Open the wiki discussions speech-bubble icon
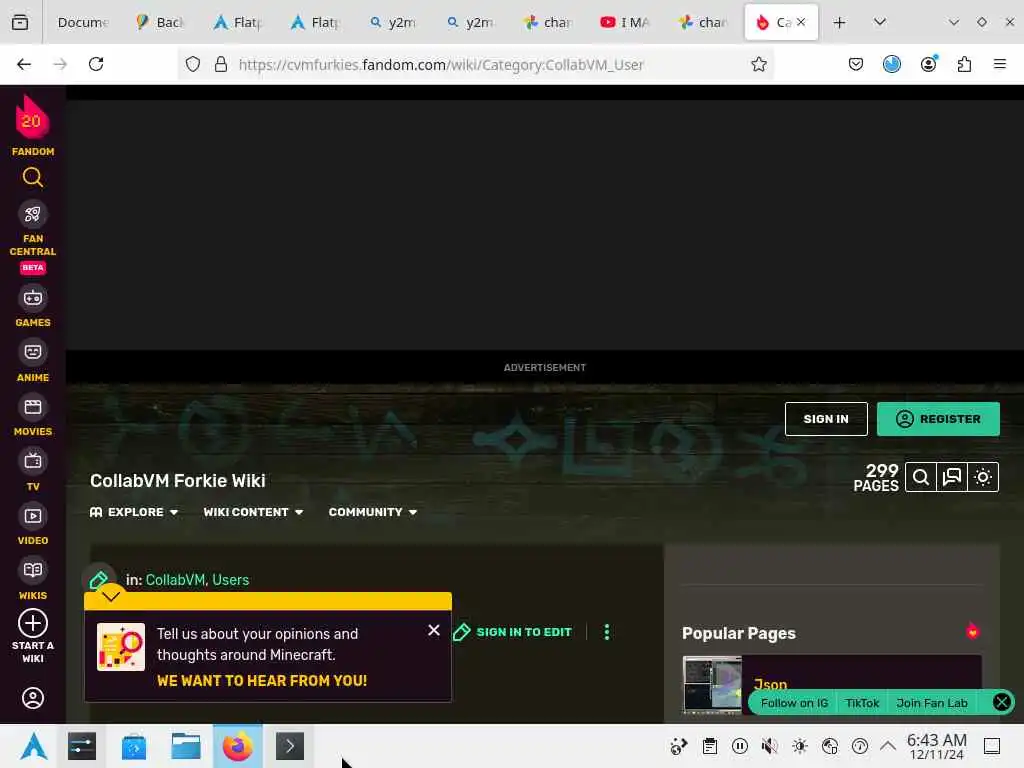Viewport: 1024px width, 768px height. tap(952, 477)
